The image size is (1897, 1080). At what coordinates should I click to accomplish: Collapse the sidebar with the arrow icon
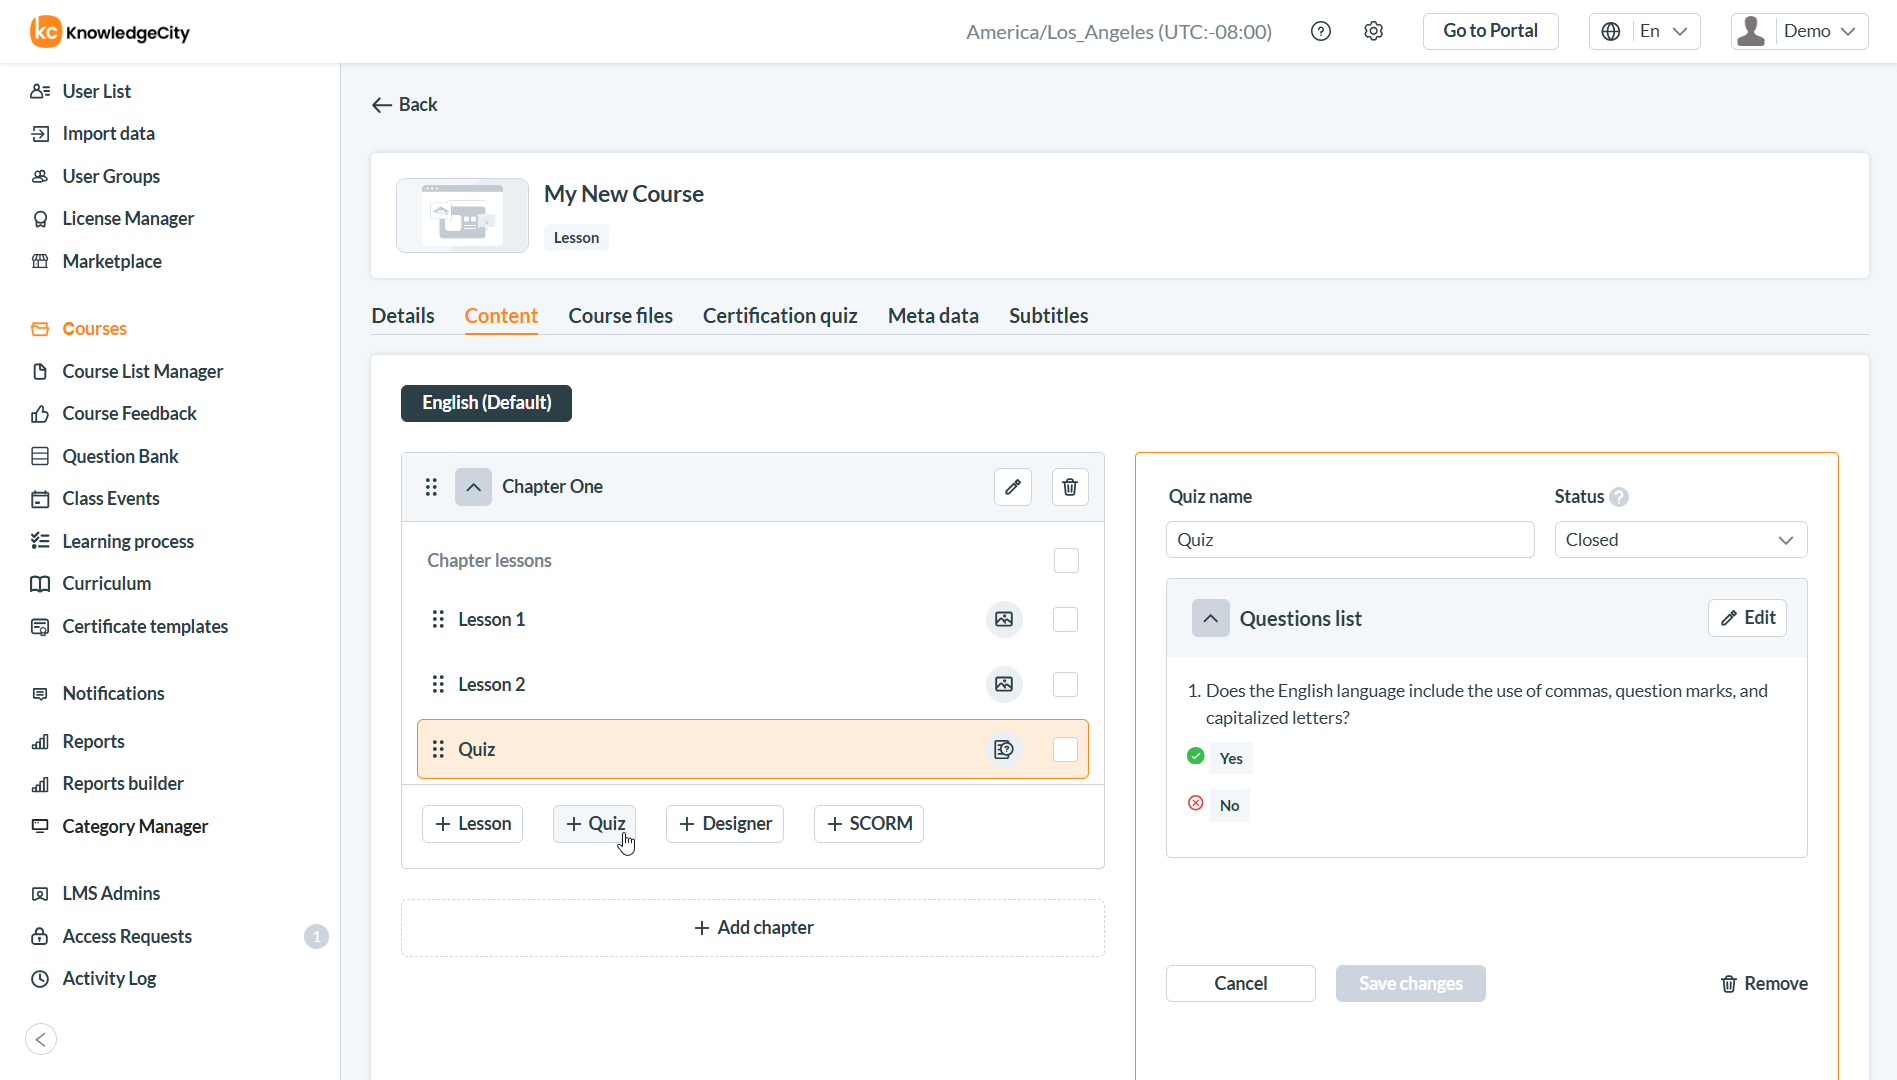41,1039
